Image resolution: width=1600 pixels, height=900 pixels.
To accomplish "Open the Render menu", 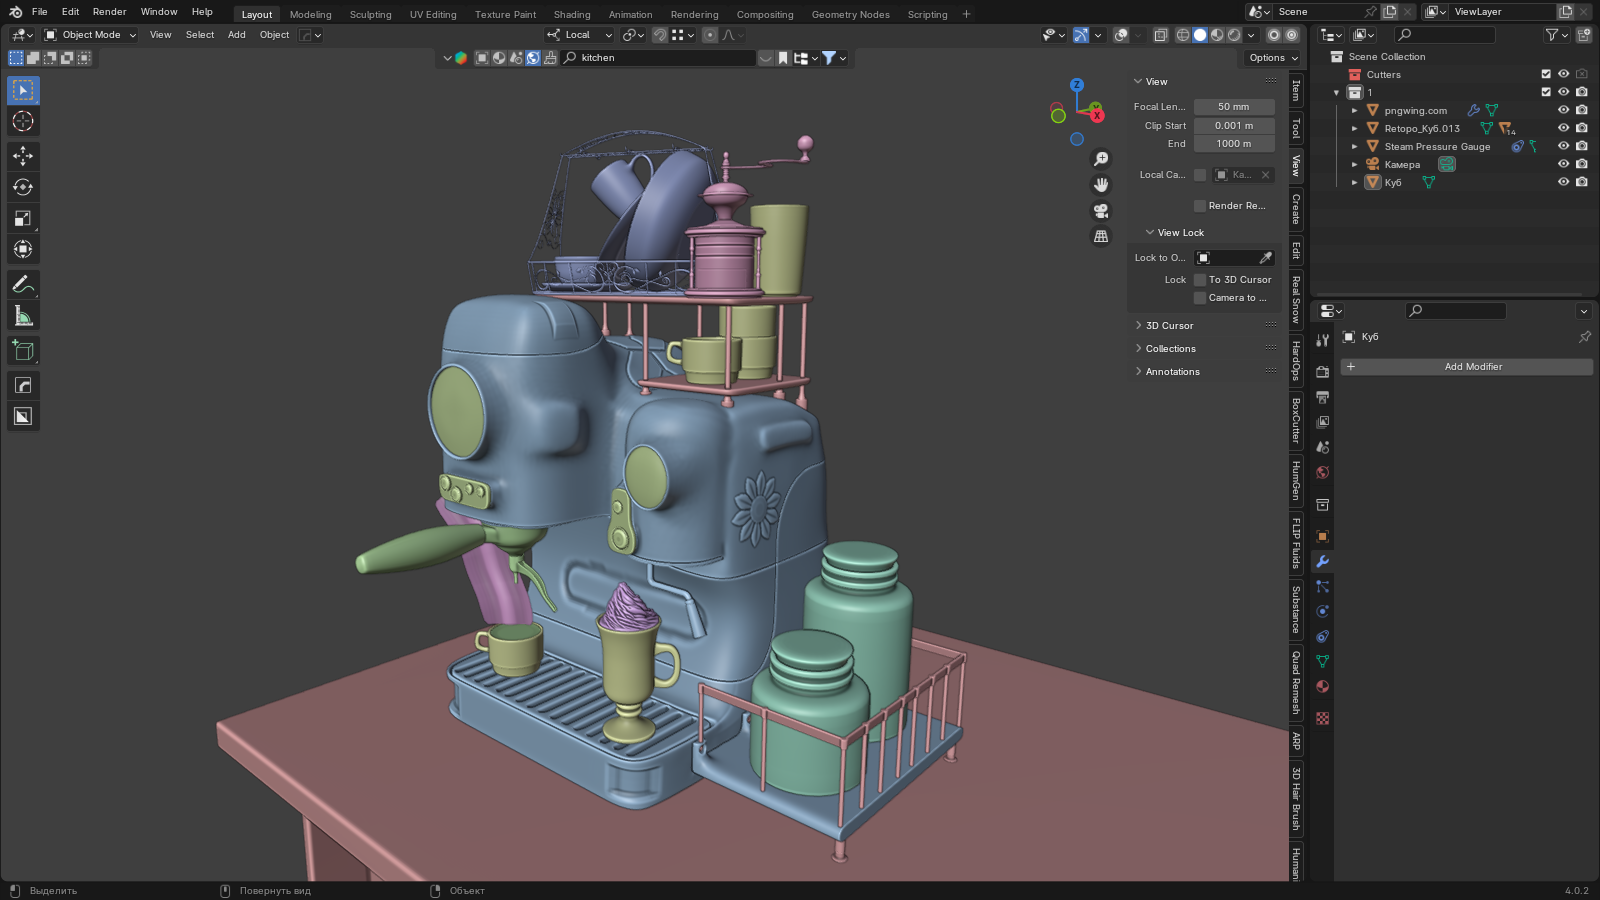I will [109, 12].
